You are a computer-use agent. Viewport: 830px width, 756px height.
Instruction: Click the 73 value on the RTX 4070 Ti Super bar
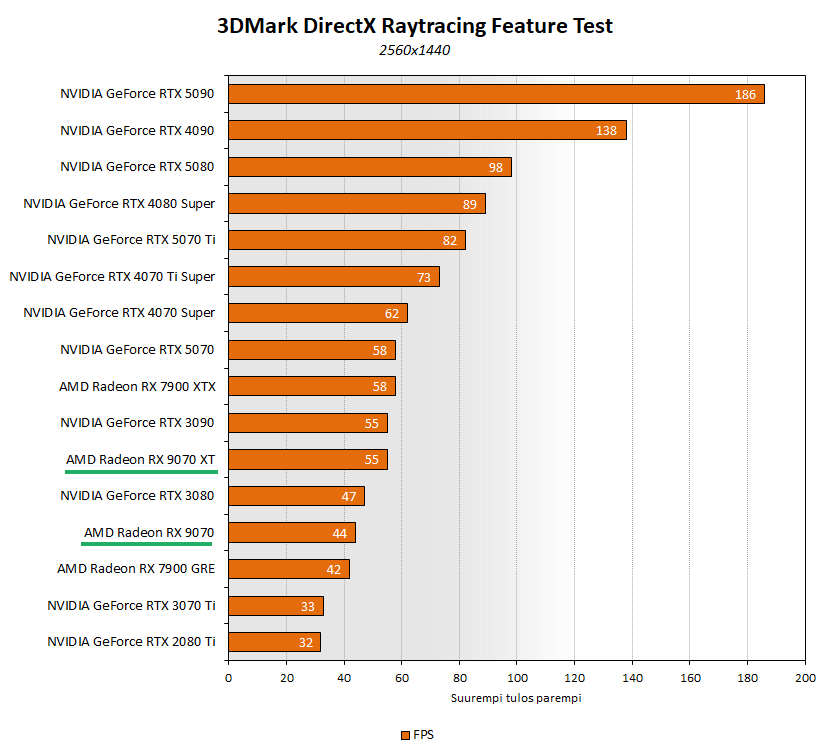423,277
